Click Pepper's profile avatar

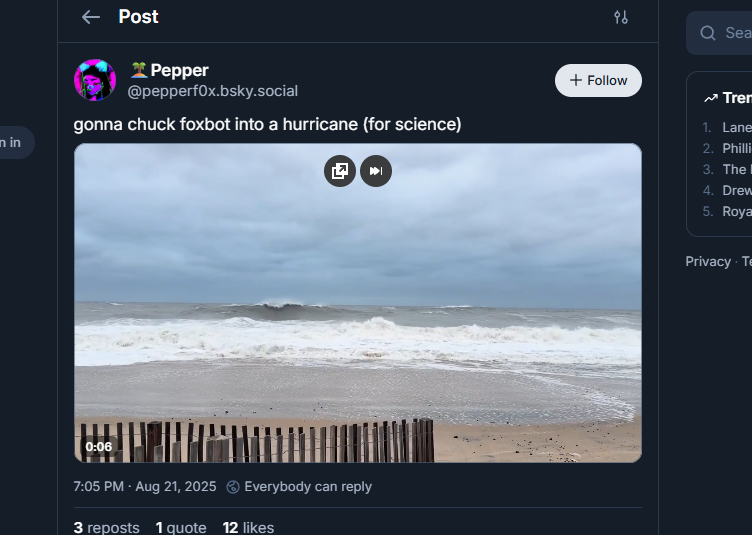tap(95, 80)
